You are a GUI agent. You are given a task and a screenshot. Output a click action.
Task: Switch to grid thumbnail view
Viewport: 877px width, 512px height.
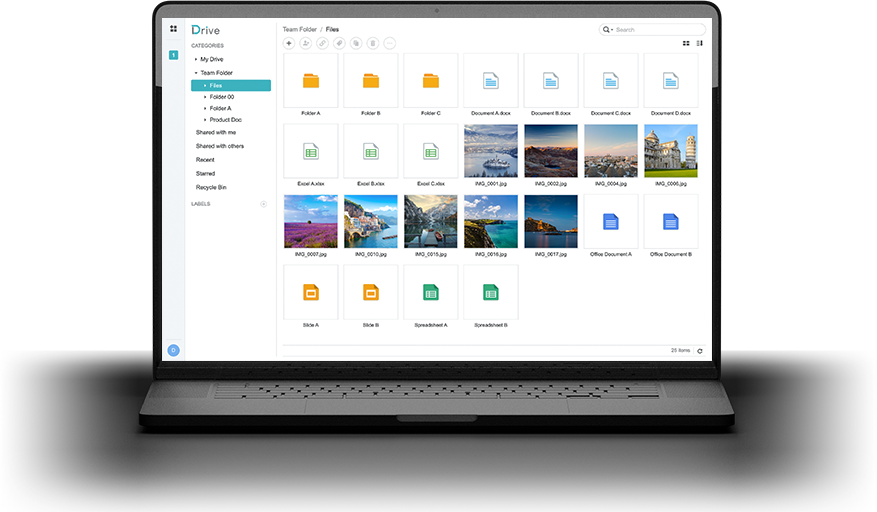coord(686,43)
